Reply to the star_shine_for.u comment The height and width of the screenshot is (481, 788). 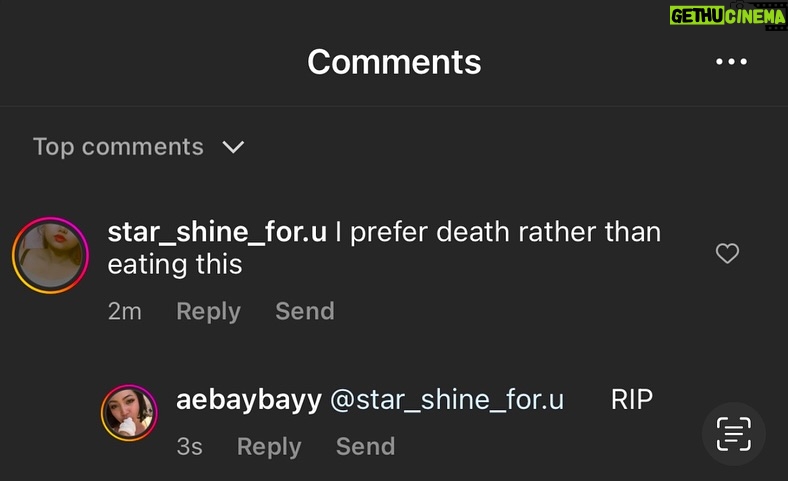point(208,311)
